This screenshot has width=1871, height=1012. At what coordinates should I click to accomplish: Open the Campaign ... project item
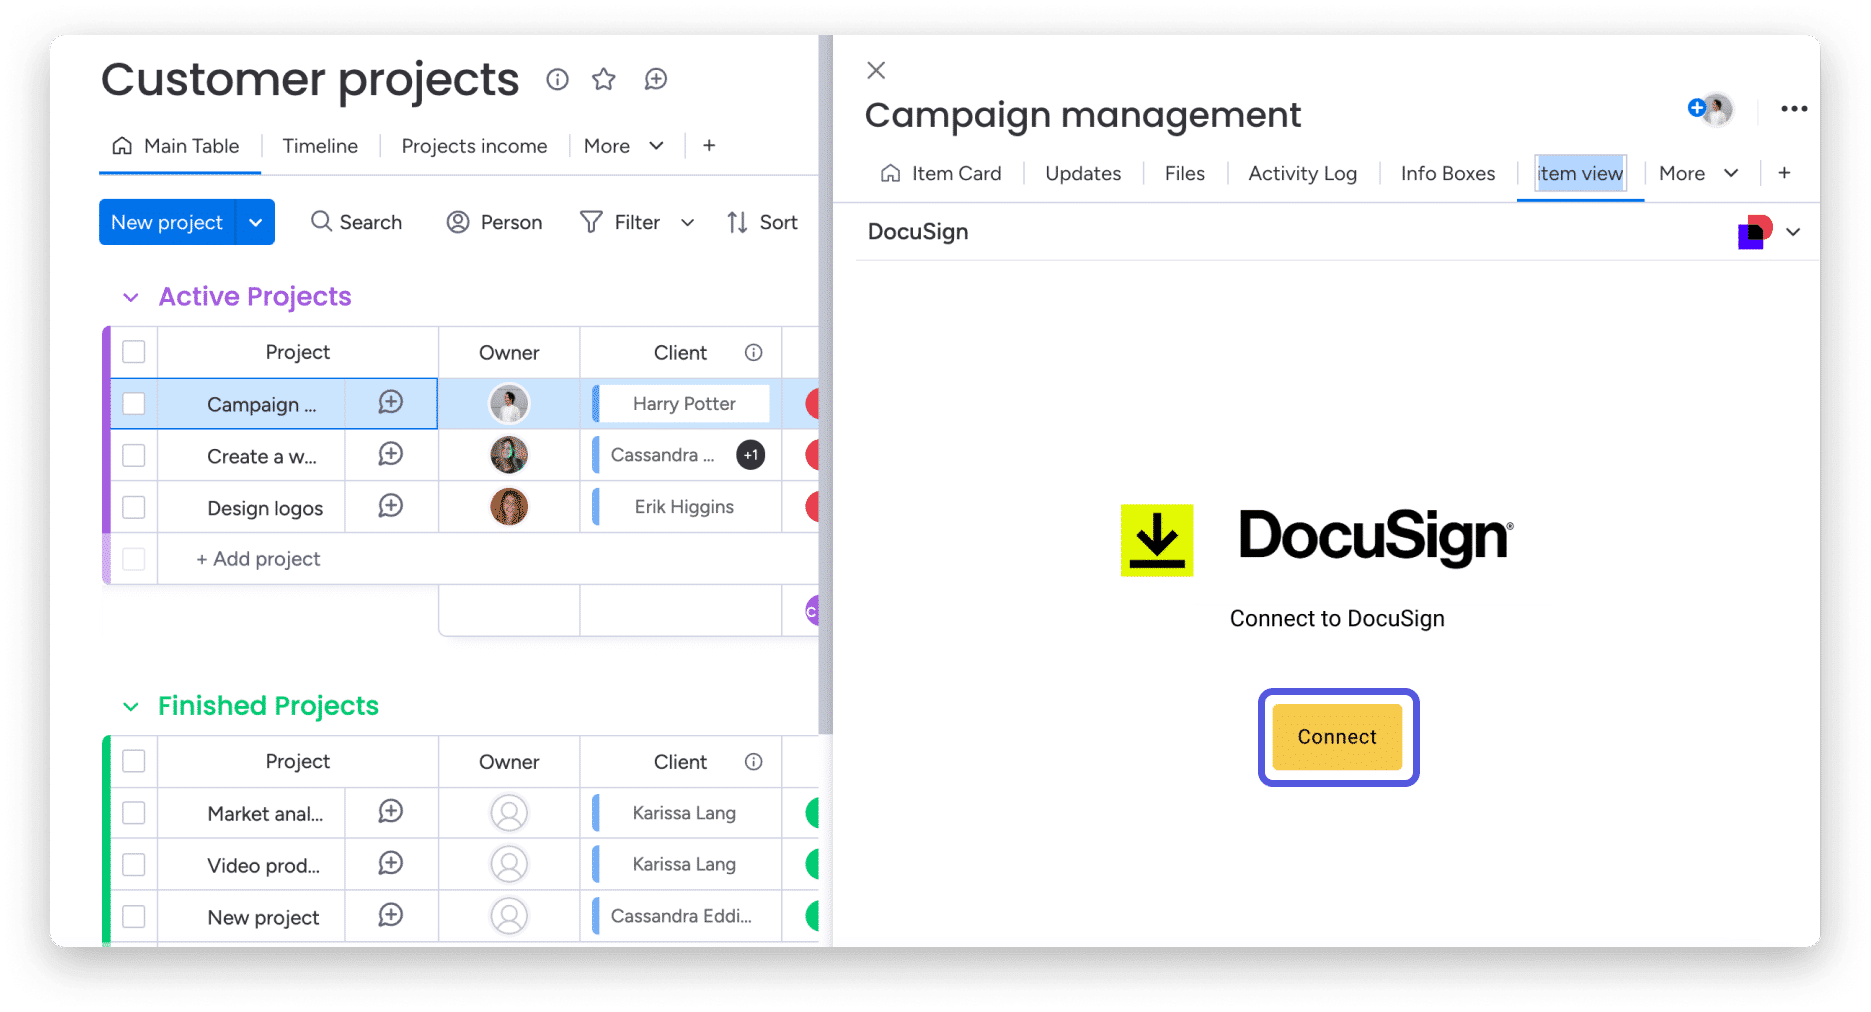click(x=261, y=404)
